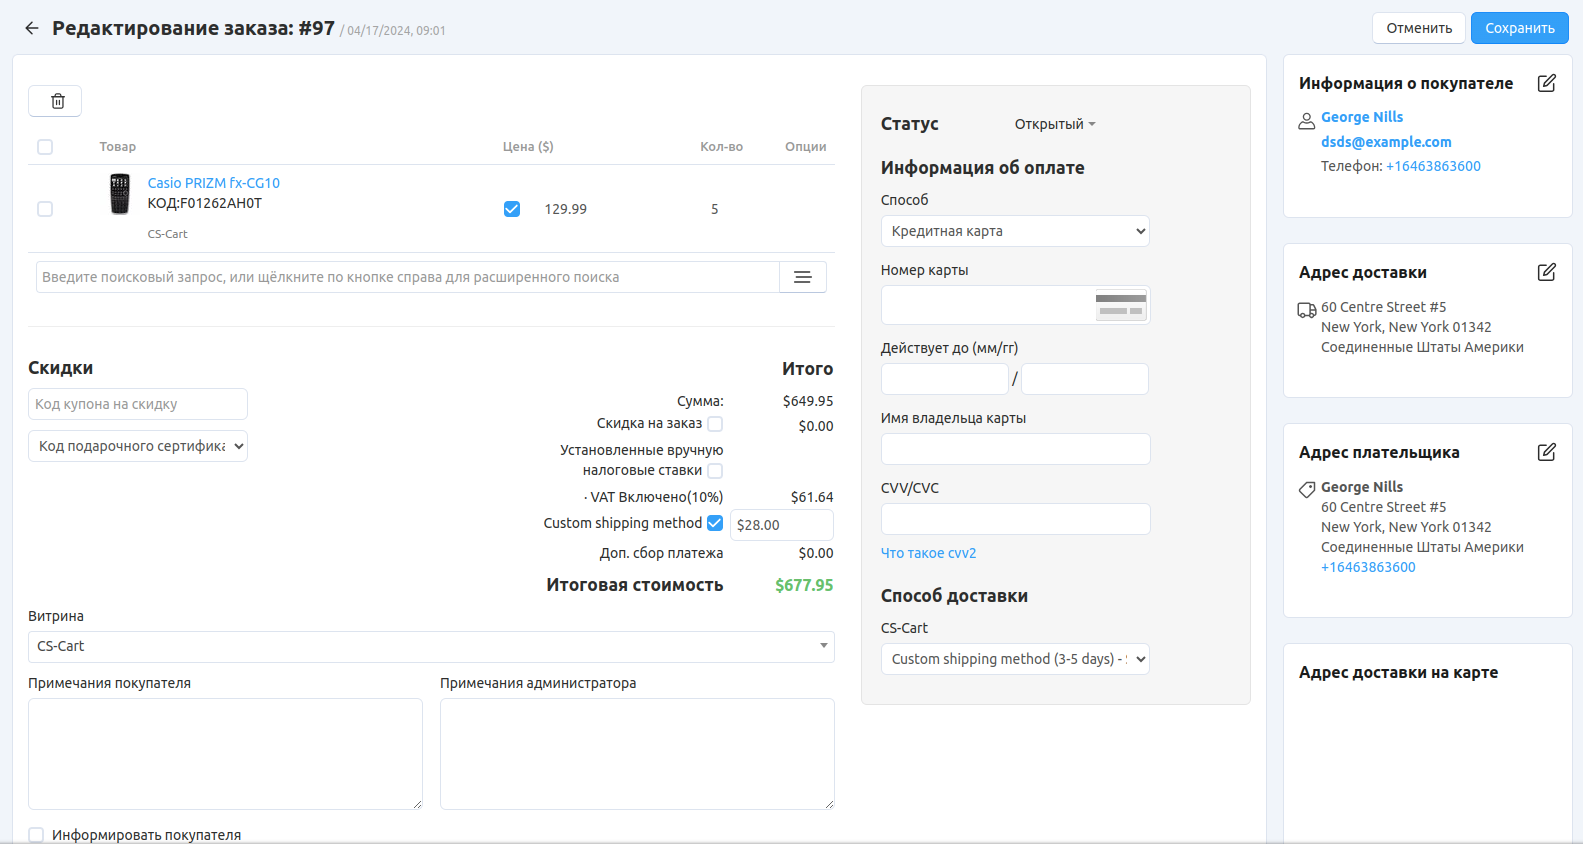Click the trash delete icon button
Image resolution: width=1583 pixels, height=844 pixels.
tap(56, 101)
